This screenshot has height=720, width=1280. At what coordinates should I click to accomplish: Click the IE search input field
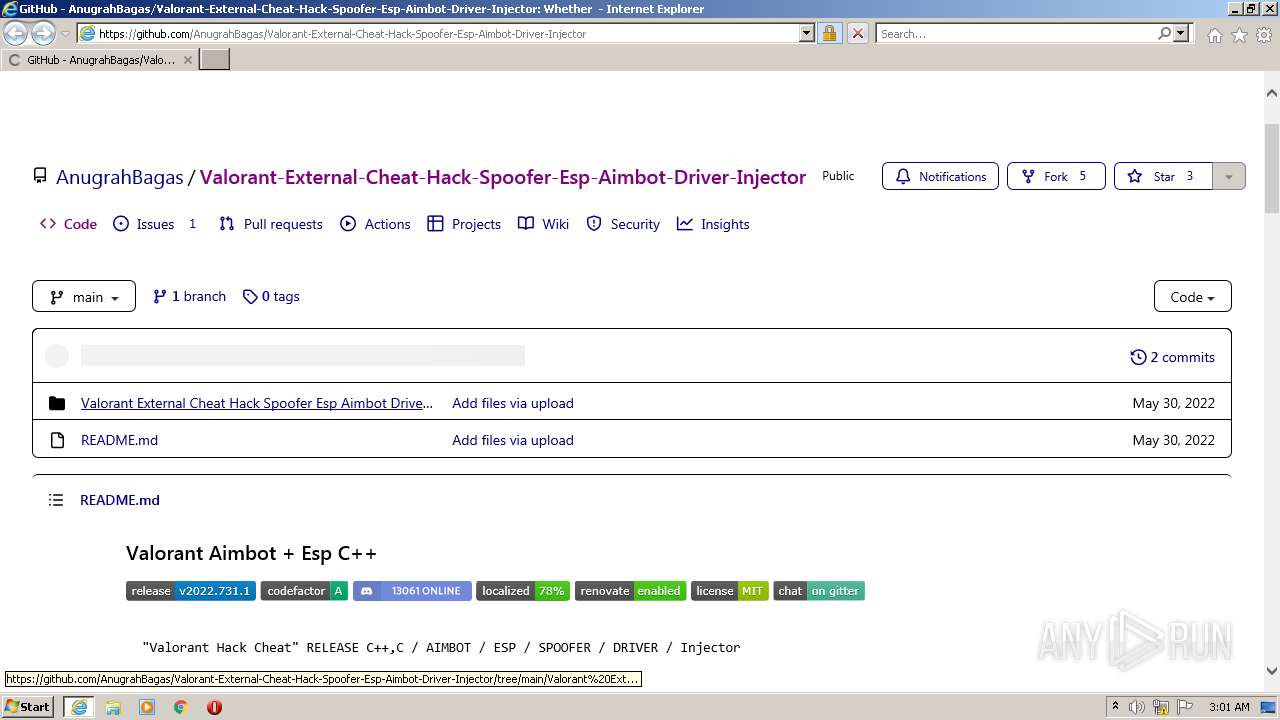[x=1016, y=33]
